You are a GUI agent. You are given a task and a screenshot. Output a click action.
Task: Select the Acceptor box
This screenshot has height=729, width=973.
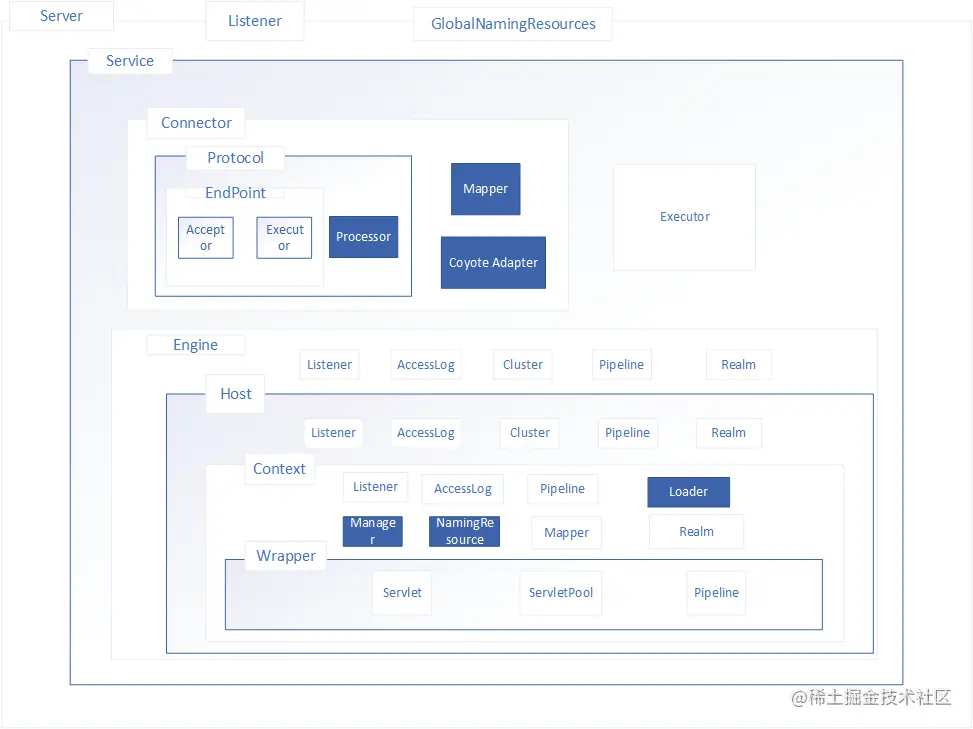[205, 238]
